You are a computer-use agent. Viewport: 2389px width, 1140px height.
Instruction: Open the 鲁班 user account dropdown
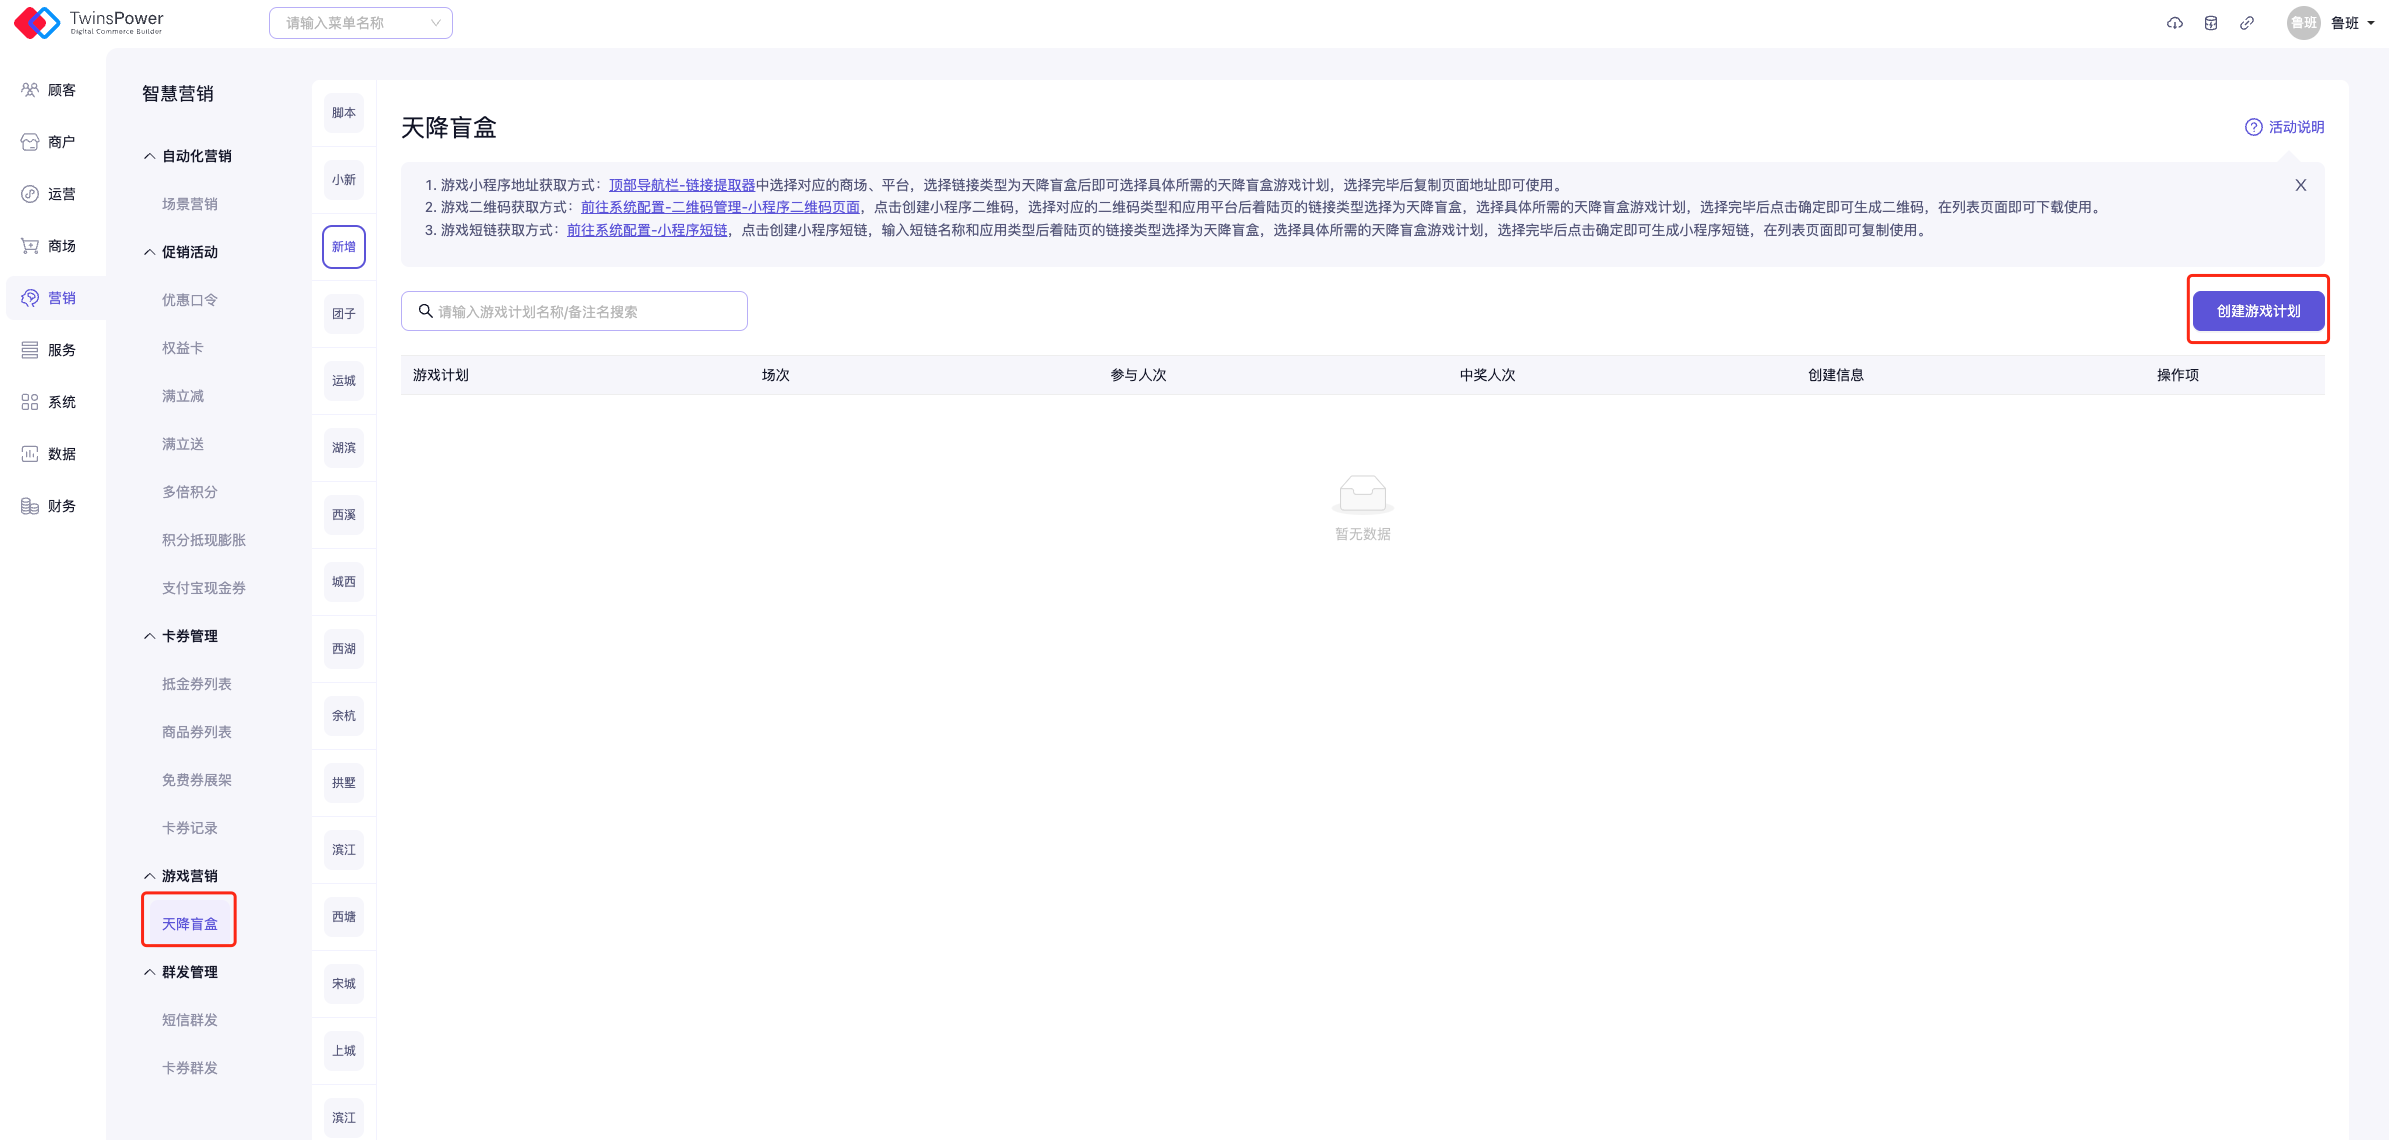click(x=2345, y=23)
